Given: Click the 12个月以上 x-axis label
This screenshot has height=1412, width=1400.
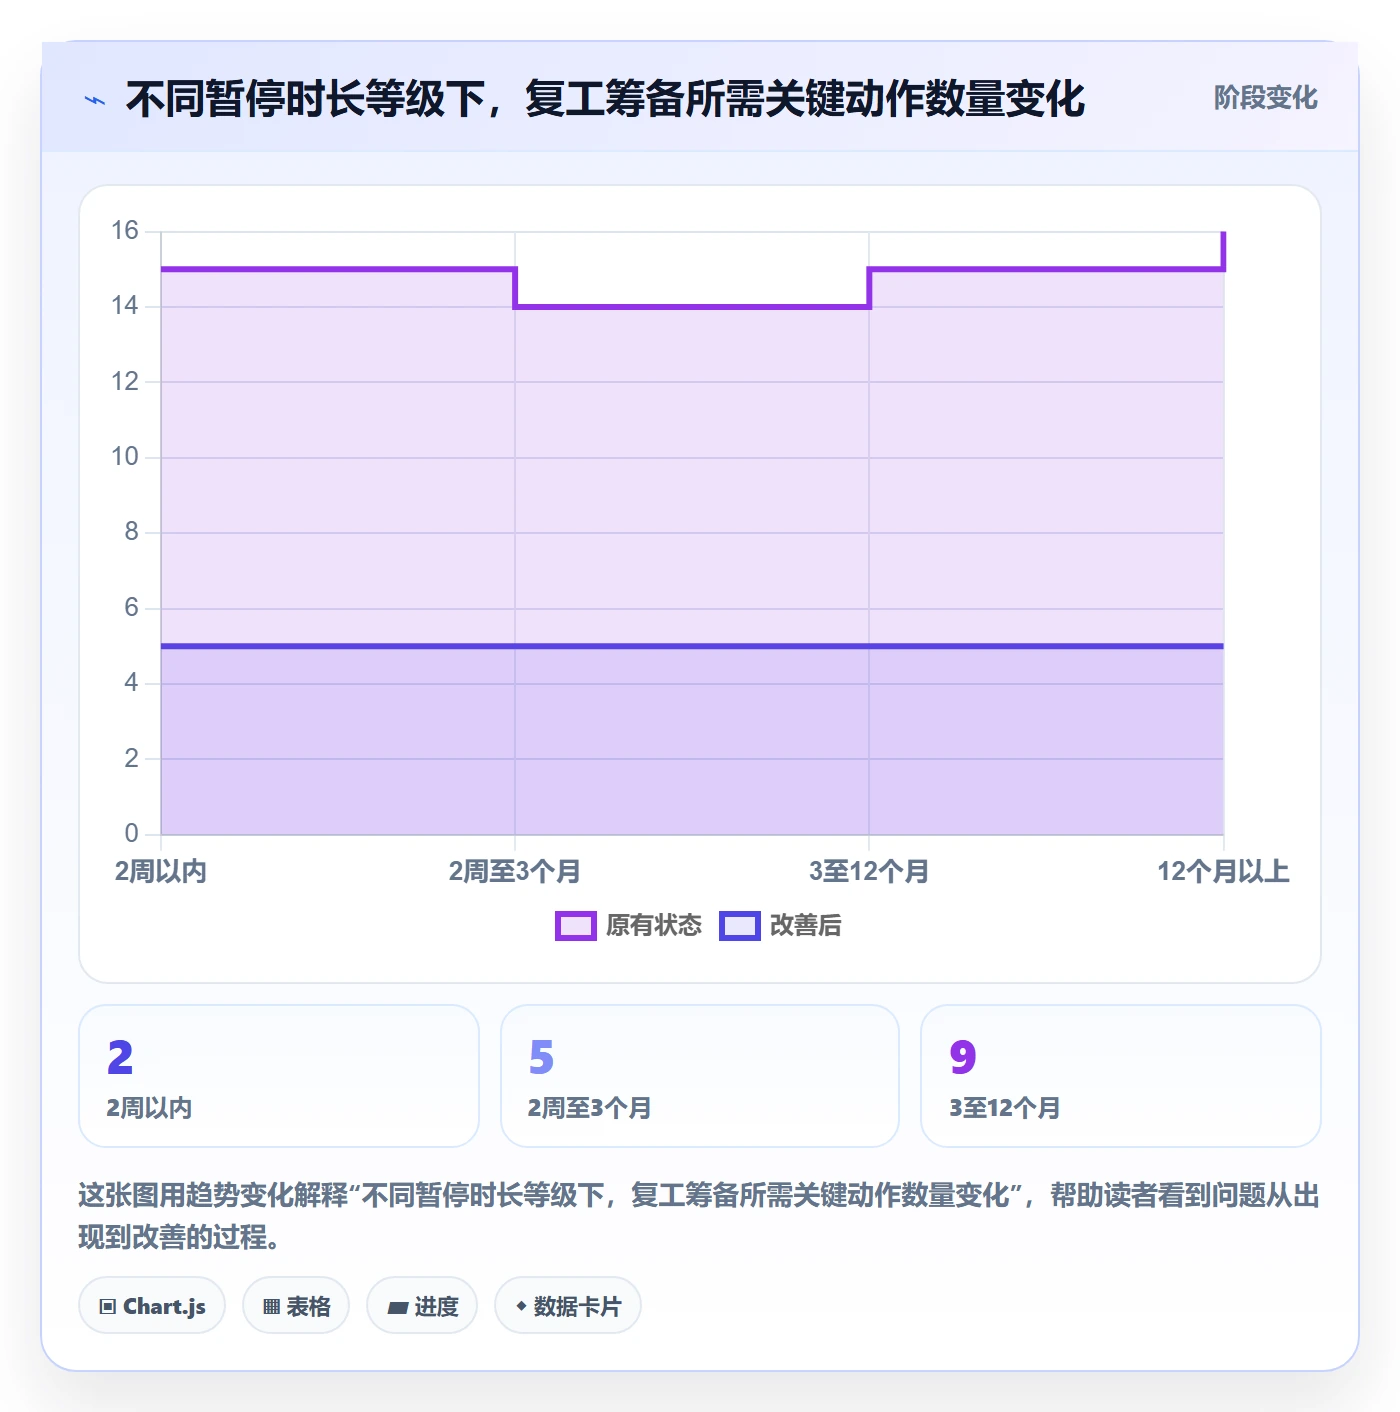Looking at the screenshot, I should [1223, 871].
